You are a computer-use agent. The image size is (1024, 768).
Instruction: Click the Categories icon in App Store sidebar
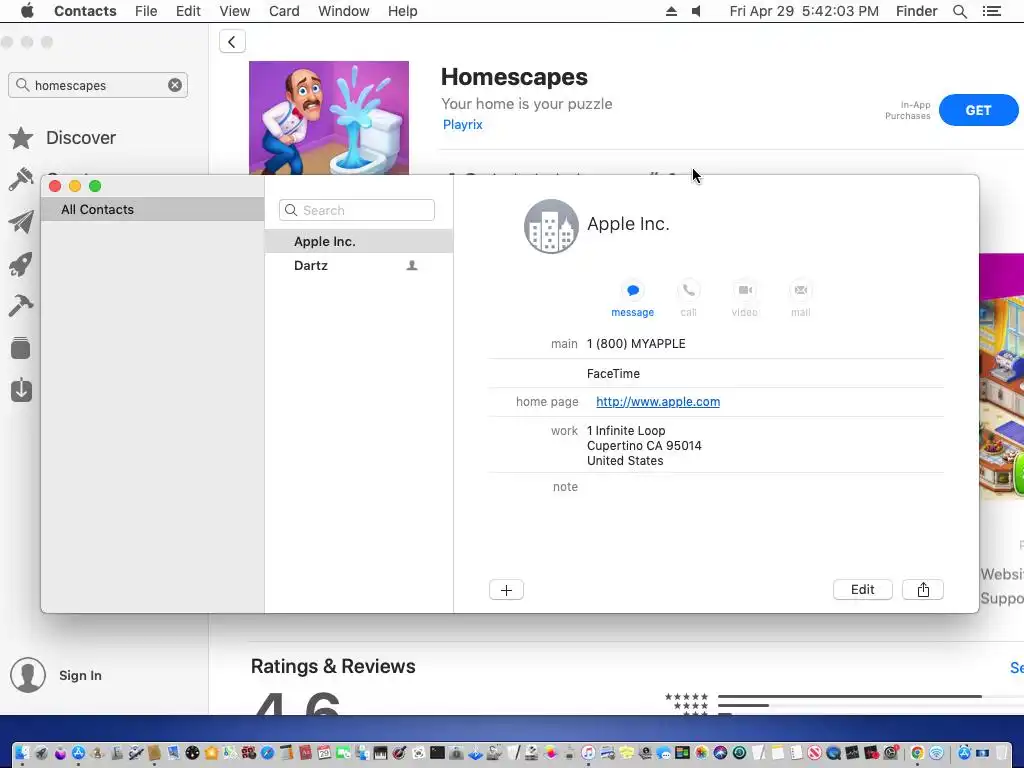[21, 348]
